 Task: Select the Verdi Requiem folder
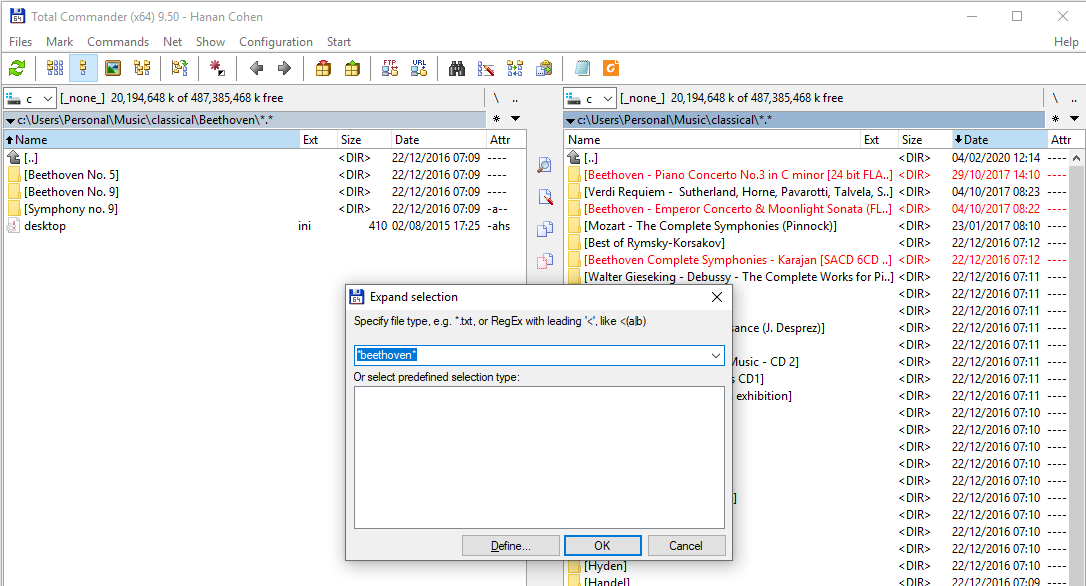(738, 192)
